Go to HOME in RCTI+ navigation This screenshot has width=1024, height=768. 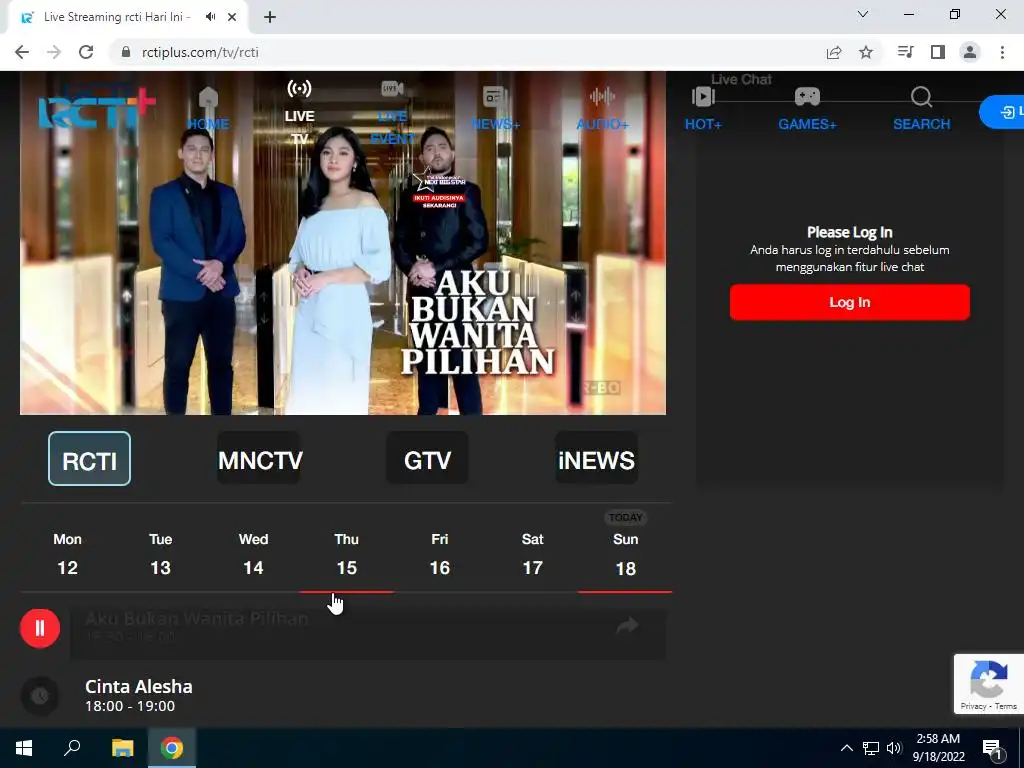[x=208, y=109]
